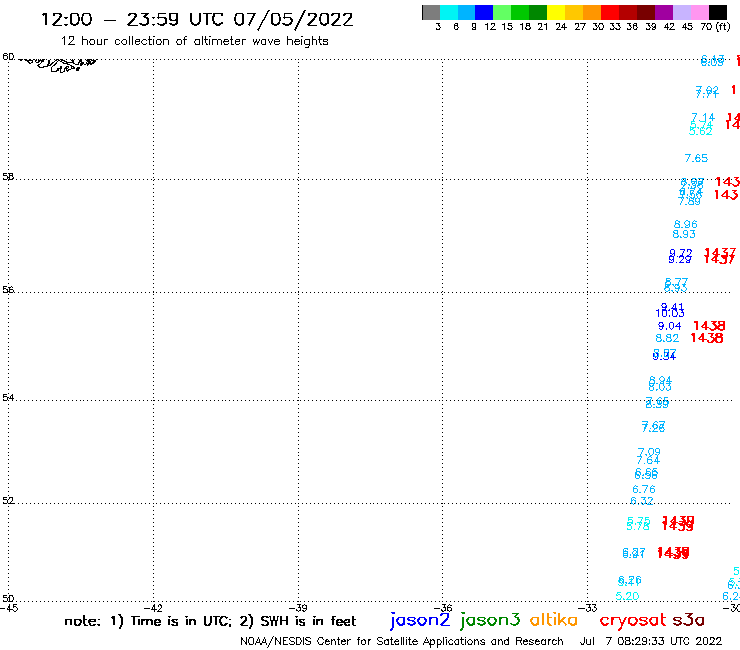740x650 pixels.
Task: Click the wave height value '8.82'
Action: (667, 338)
